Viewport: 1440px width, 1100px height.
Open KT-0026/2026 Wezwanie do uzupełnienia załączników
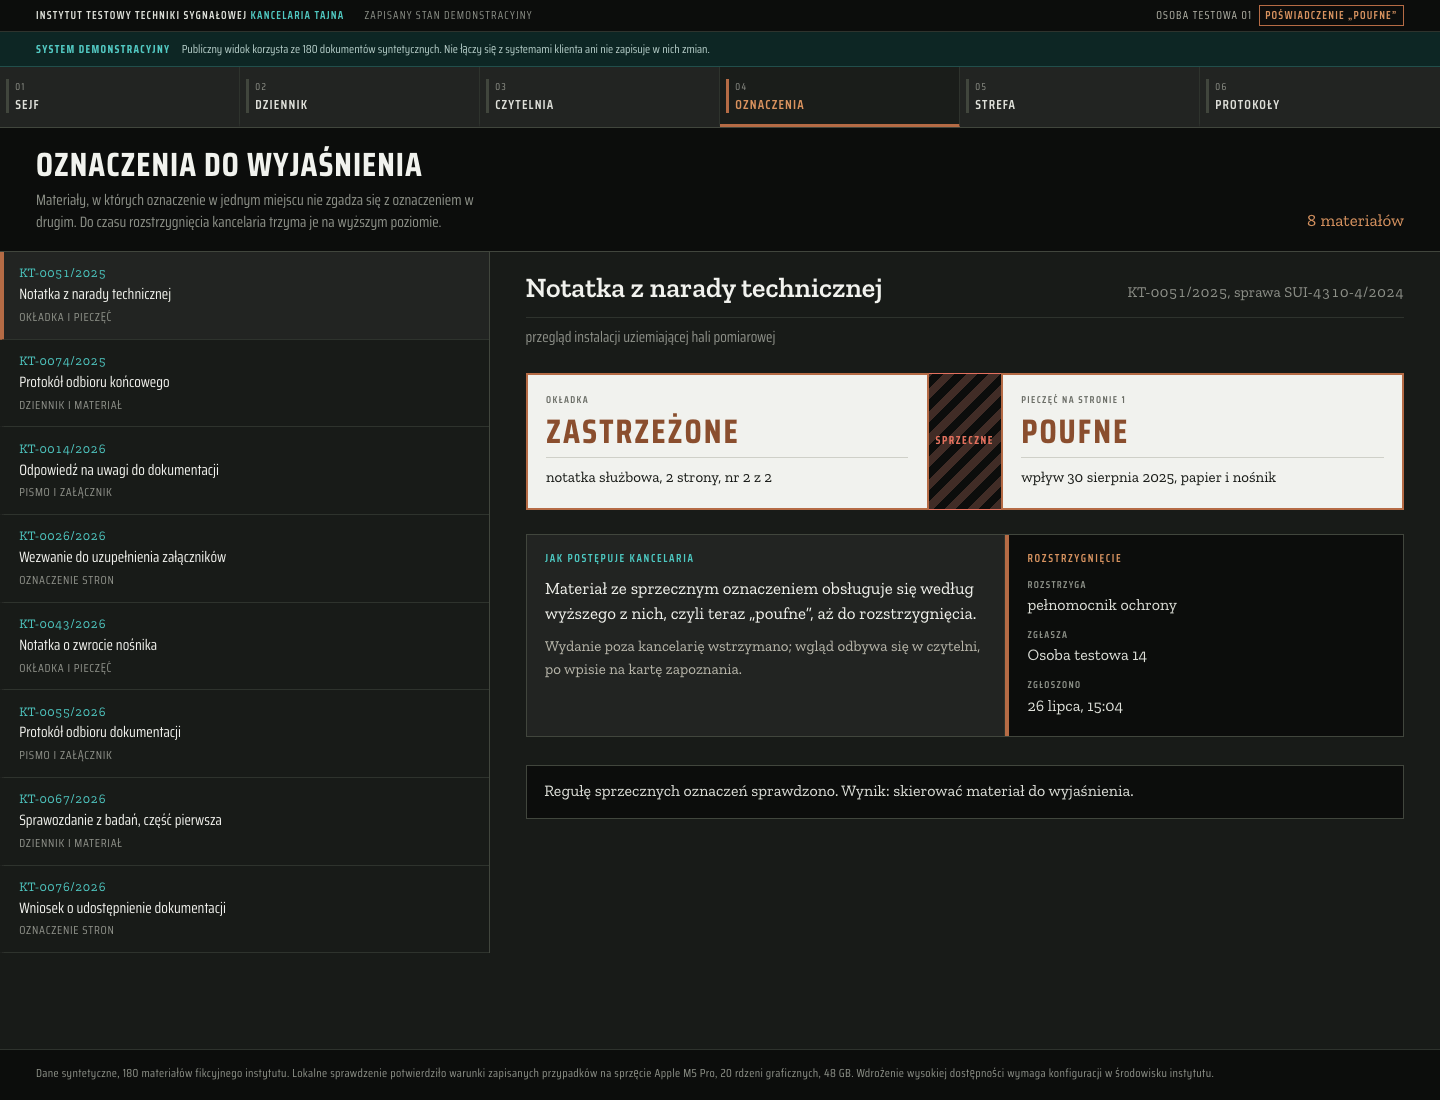pyautogui.click(x=245, y=558)
